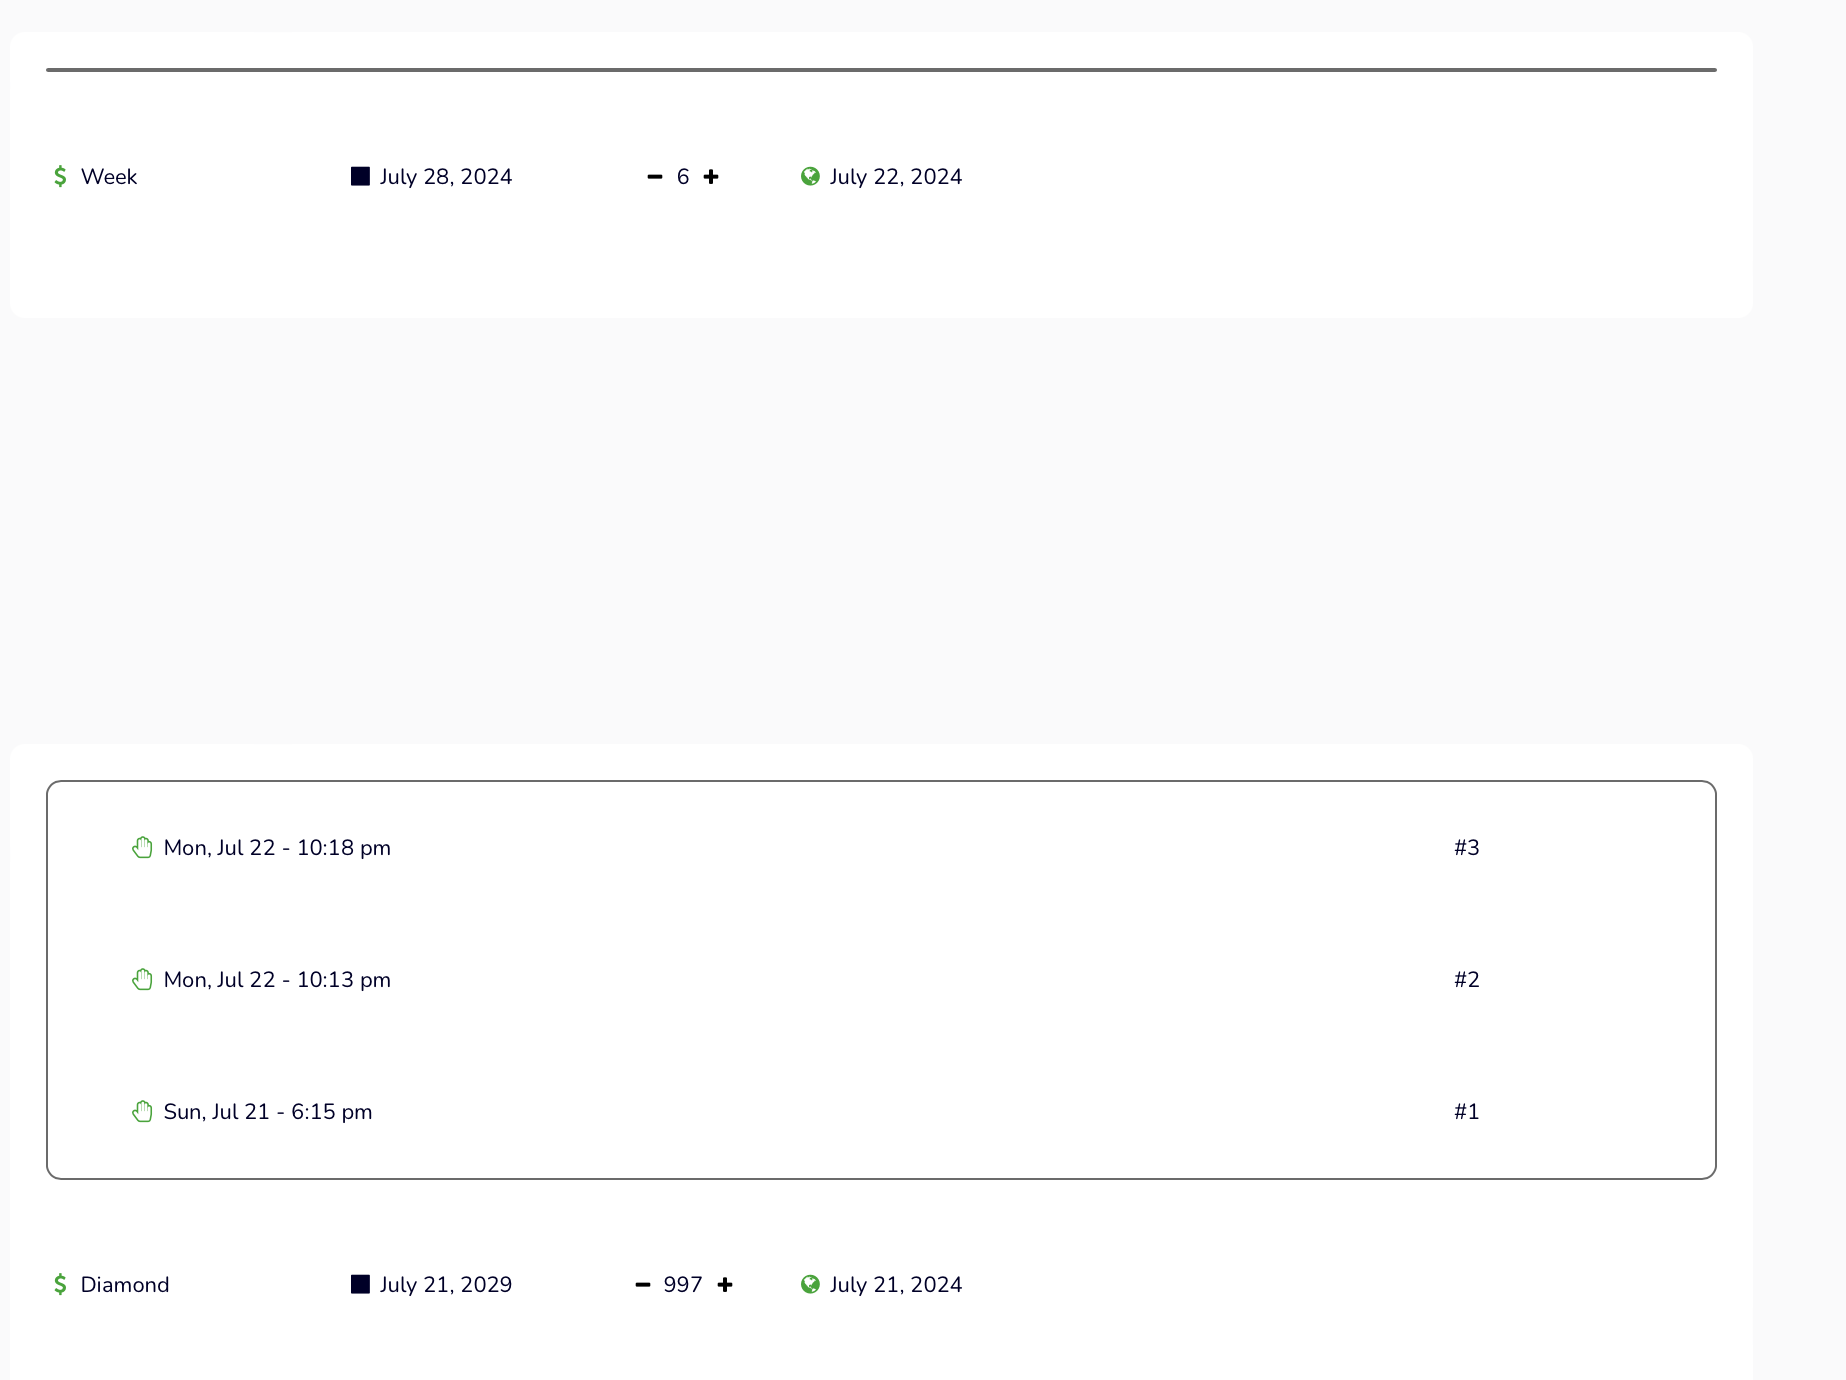Screen dimensions: 1846x1380
Task: Select the Diamond plan label
Action: (x=125, y=1285)
